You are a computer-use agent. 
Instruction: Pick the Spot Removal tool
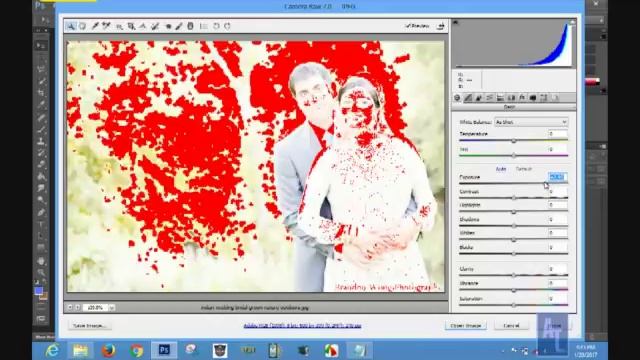pyautogui.click(x=155, y=26)
